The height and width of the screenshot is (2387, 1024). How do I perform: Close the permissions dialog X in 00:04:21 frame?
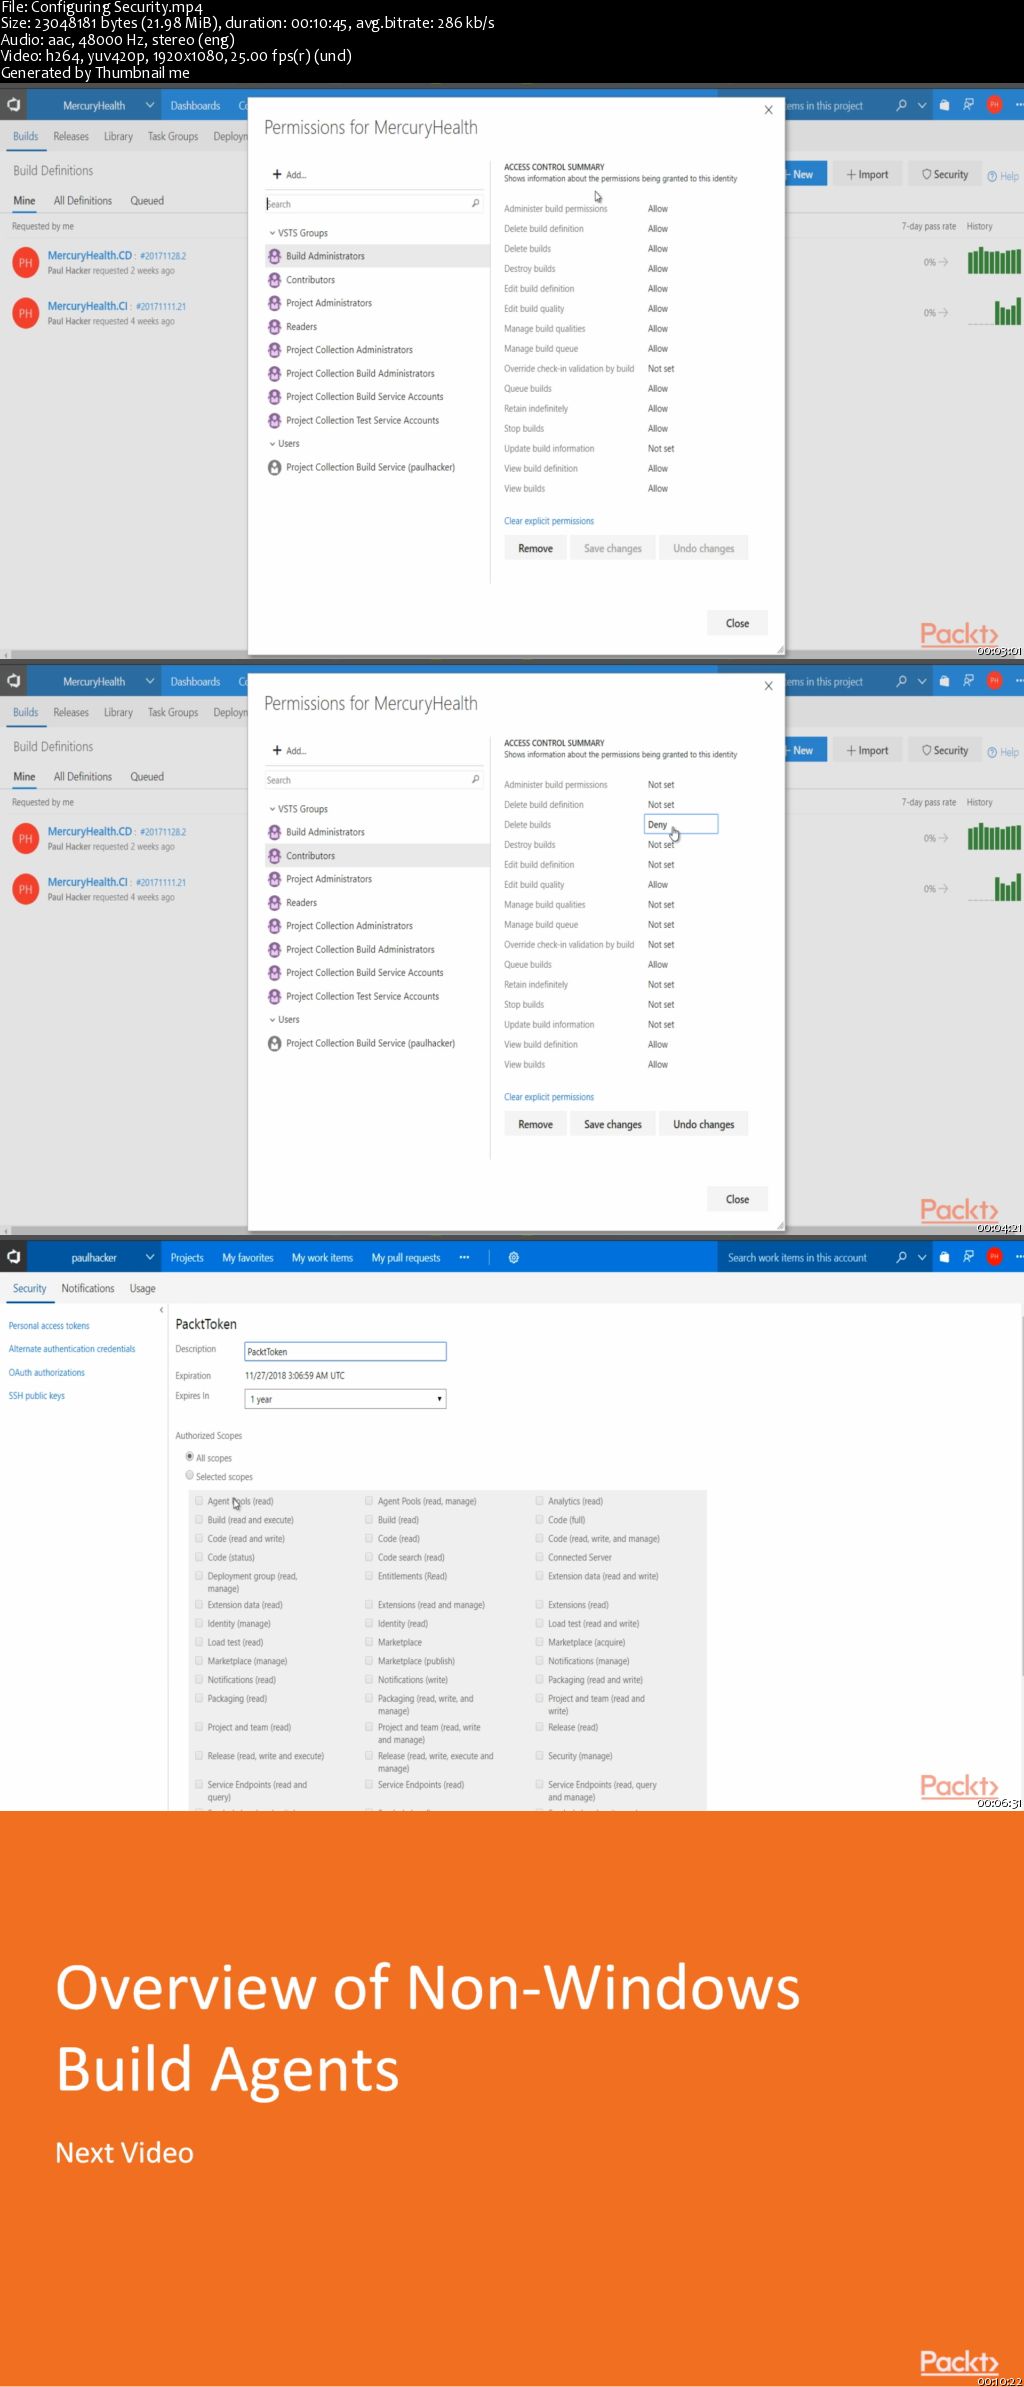[x=768, y=686]
